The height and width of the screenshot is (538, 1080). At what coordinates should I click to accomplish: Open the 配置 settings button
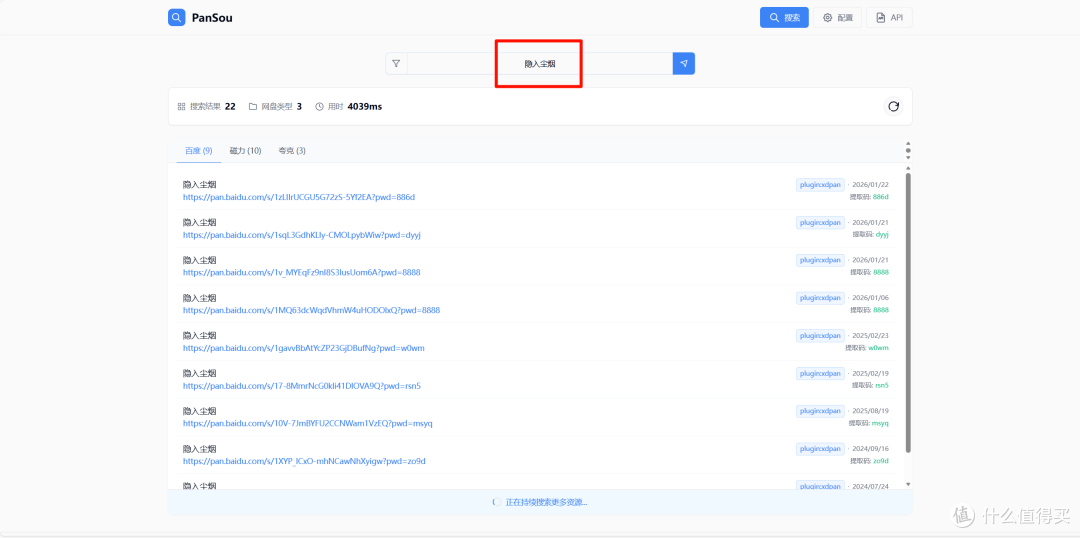pyautogui.click(x=838, y=18)
